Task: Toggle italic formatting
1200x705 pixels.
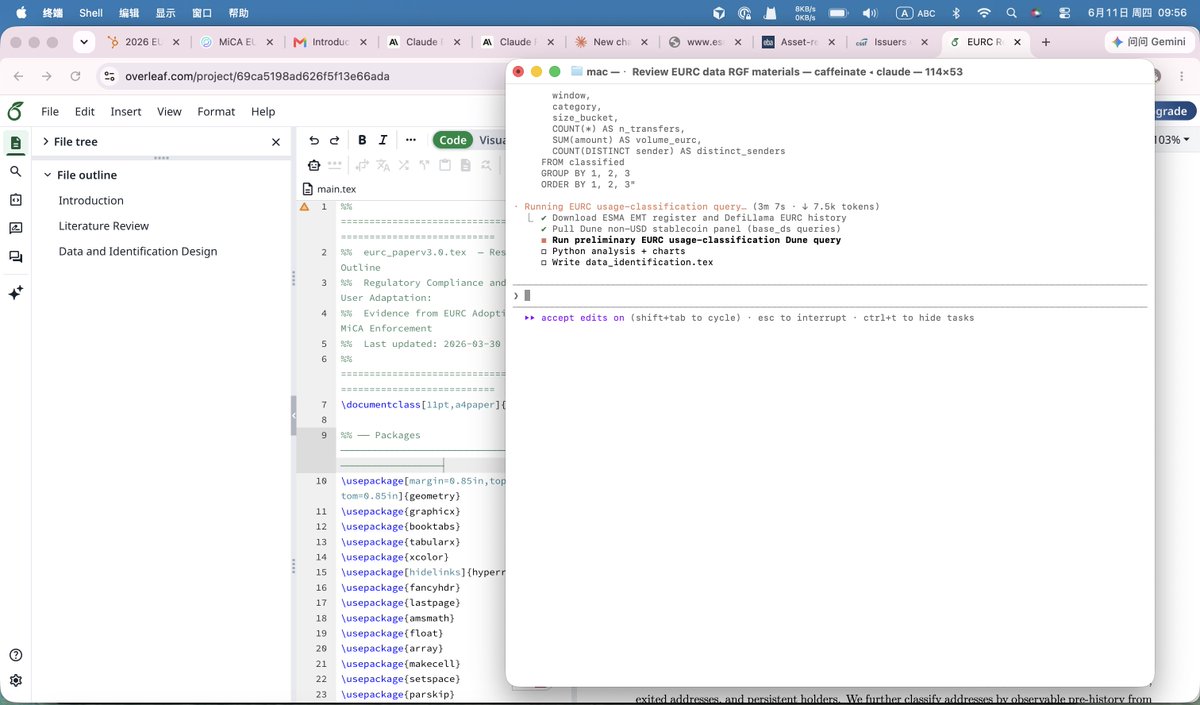Action: click(x=383, y=140)
